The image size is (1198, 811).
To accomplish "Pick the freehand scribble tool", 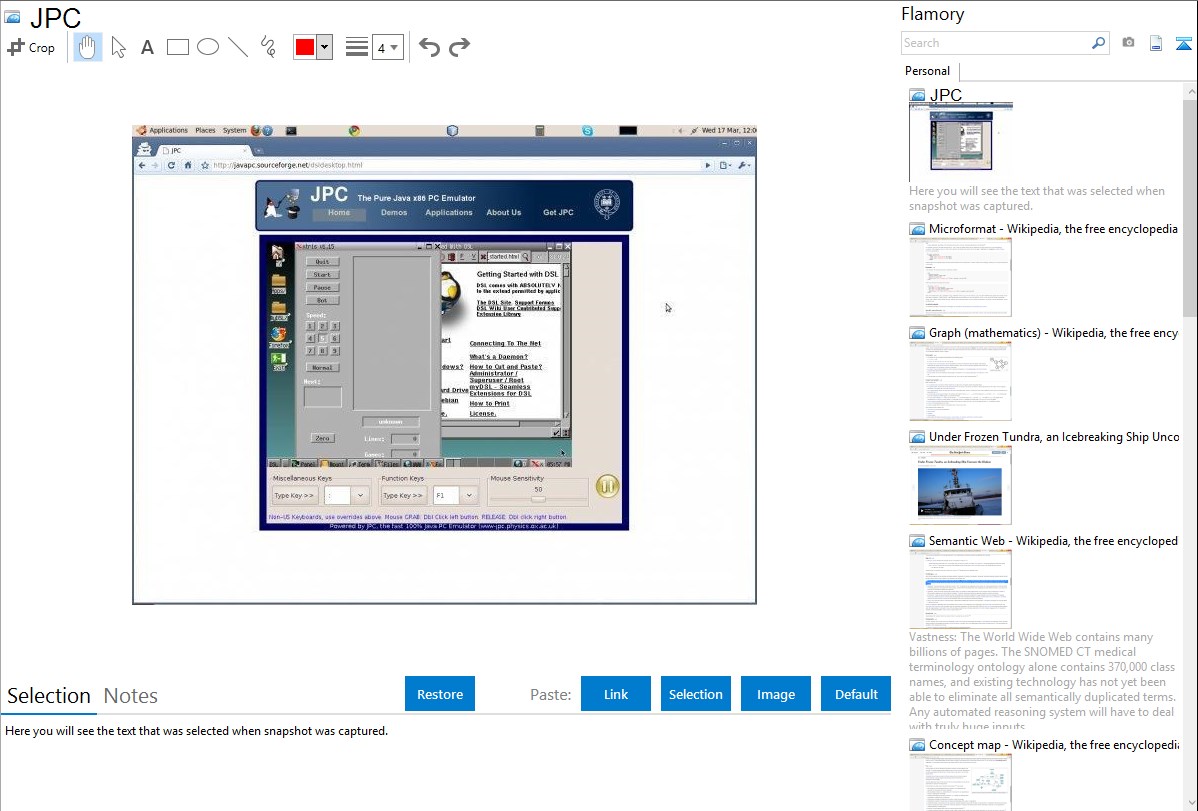I will (x=268, y=47).
